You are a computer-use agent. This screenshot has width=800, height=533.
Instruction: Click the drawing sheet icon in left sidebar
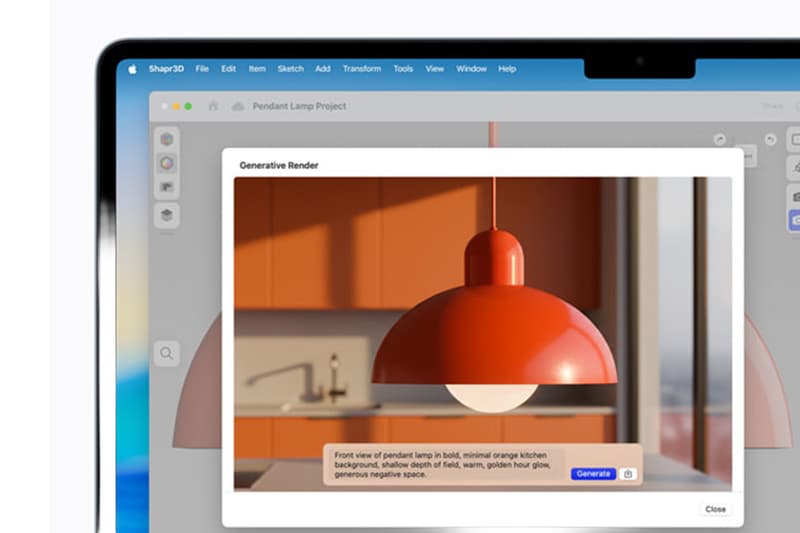(x=167, y=187)
